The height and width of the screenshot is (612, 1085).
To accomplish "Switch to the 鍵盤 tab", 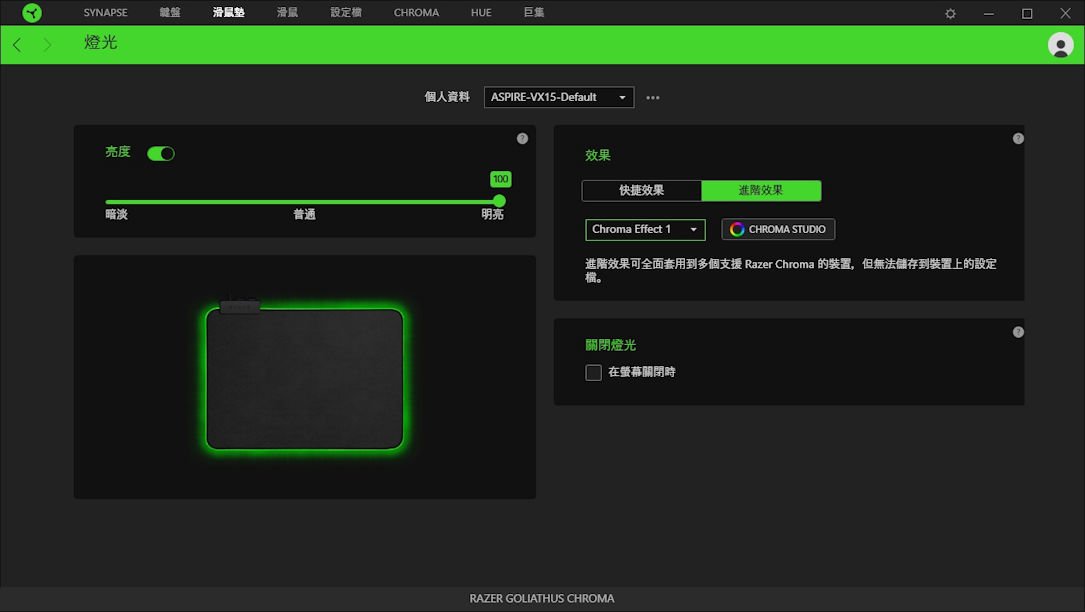I will (x=170, y=12).
